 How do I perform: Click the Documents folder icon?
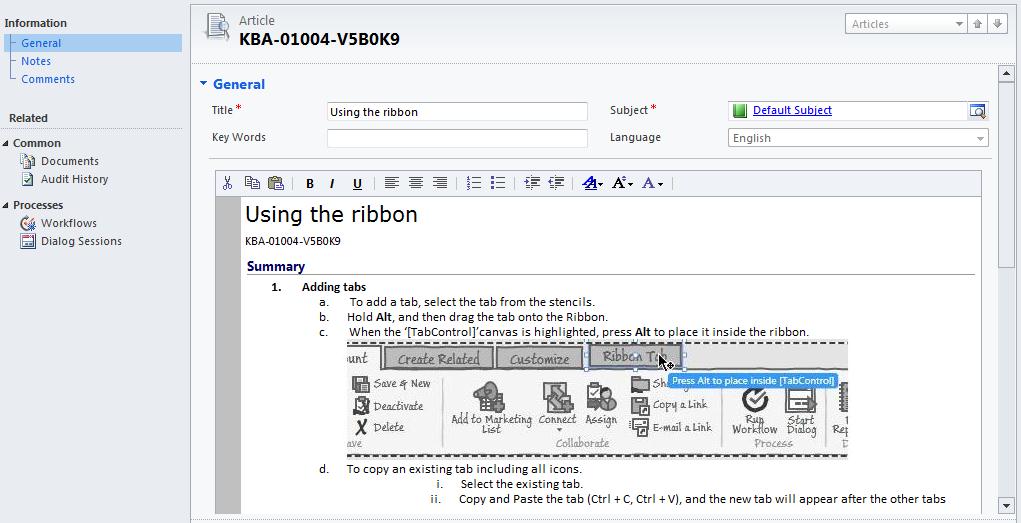click(27, 161)
